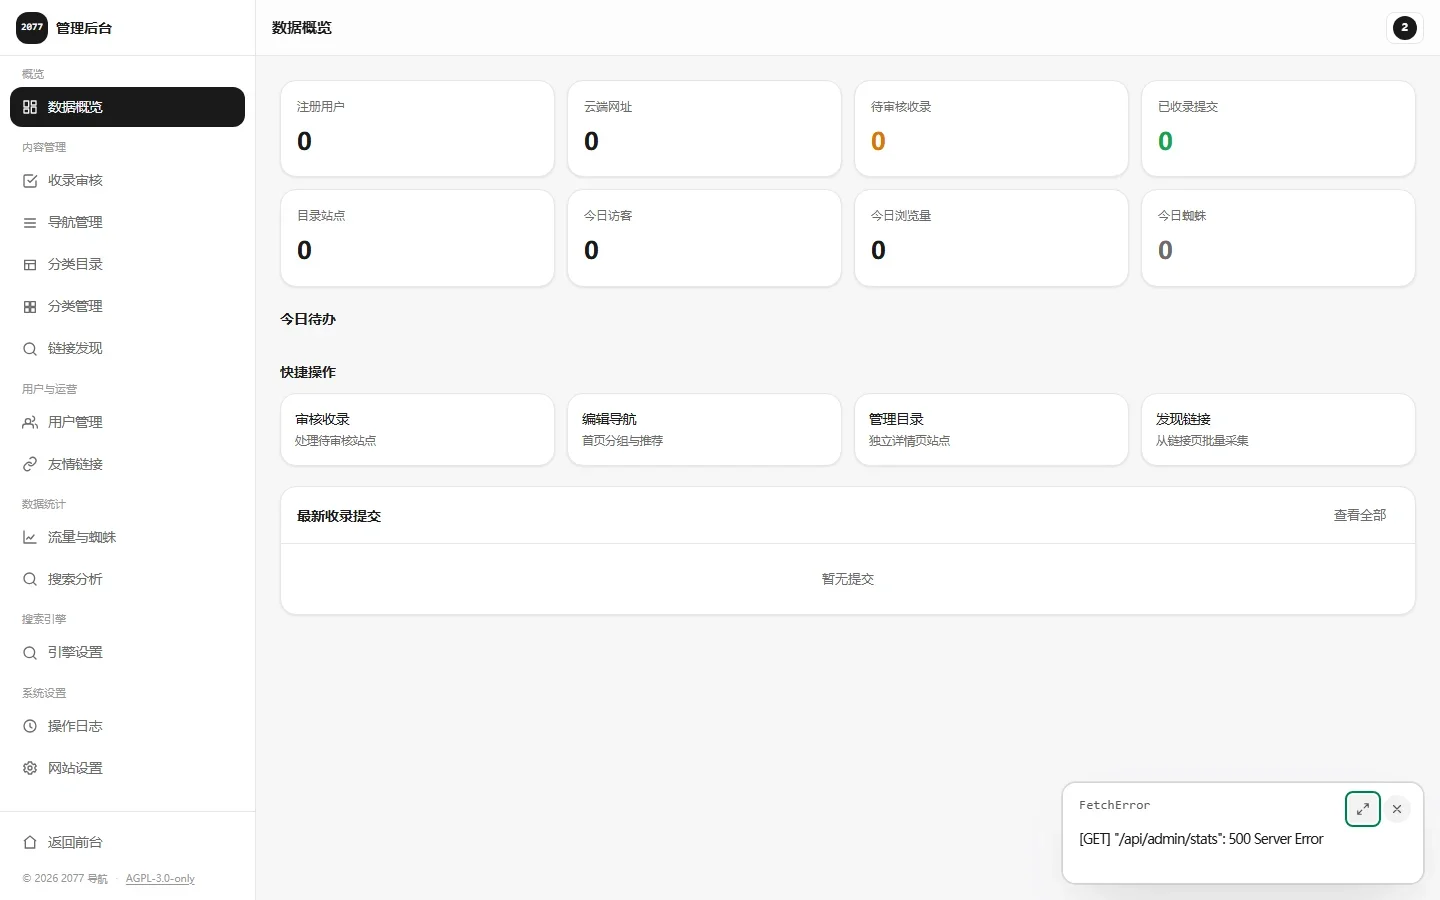The width and height of the screenshot is (1440, 900).
Task: Click the notification badge showing 2
Action: [x=1405, y=28]
